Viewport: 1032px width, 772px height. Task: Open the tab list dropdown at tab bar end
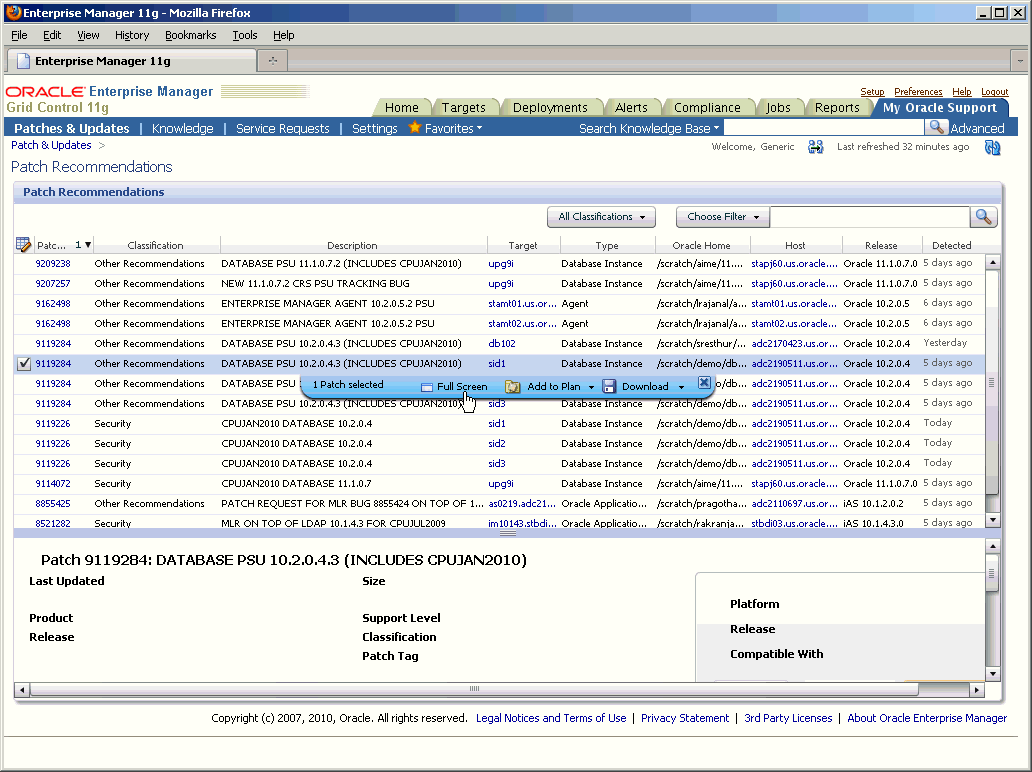click(1019, 61)
